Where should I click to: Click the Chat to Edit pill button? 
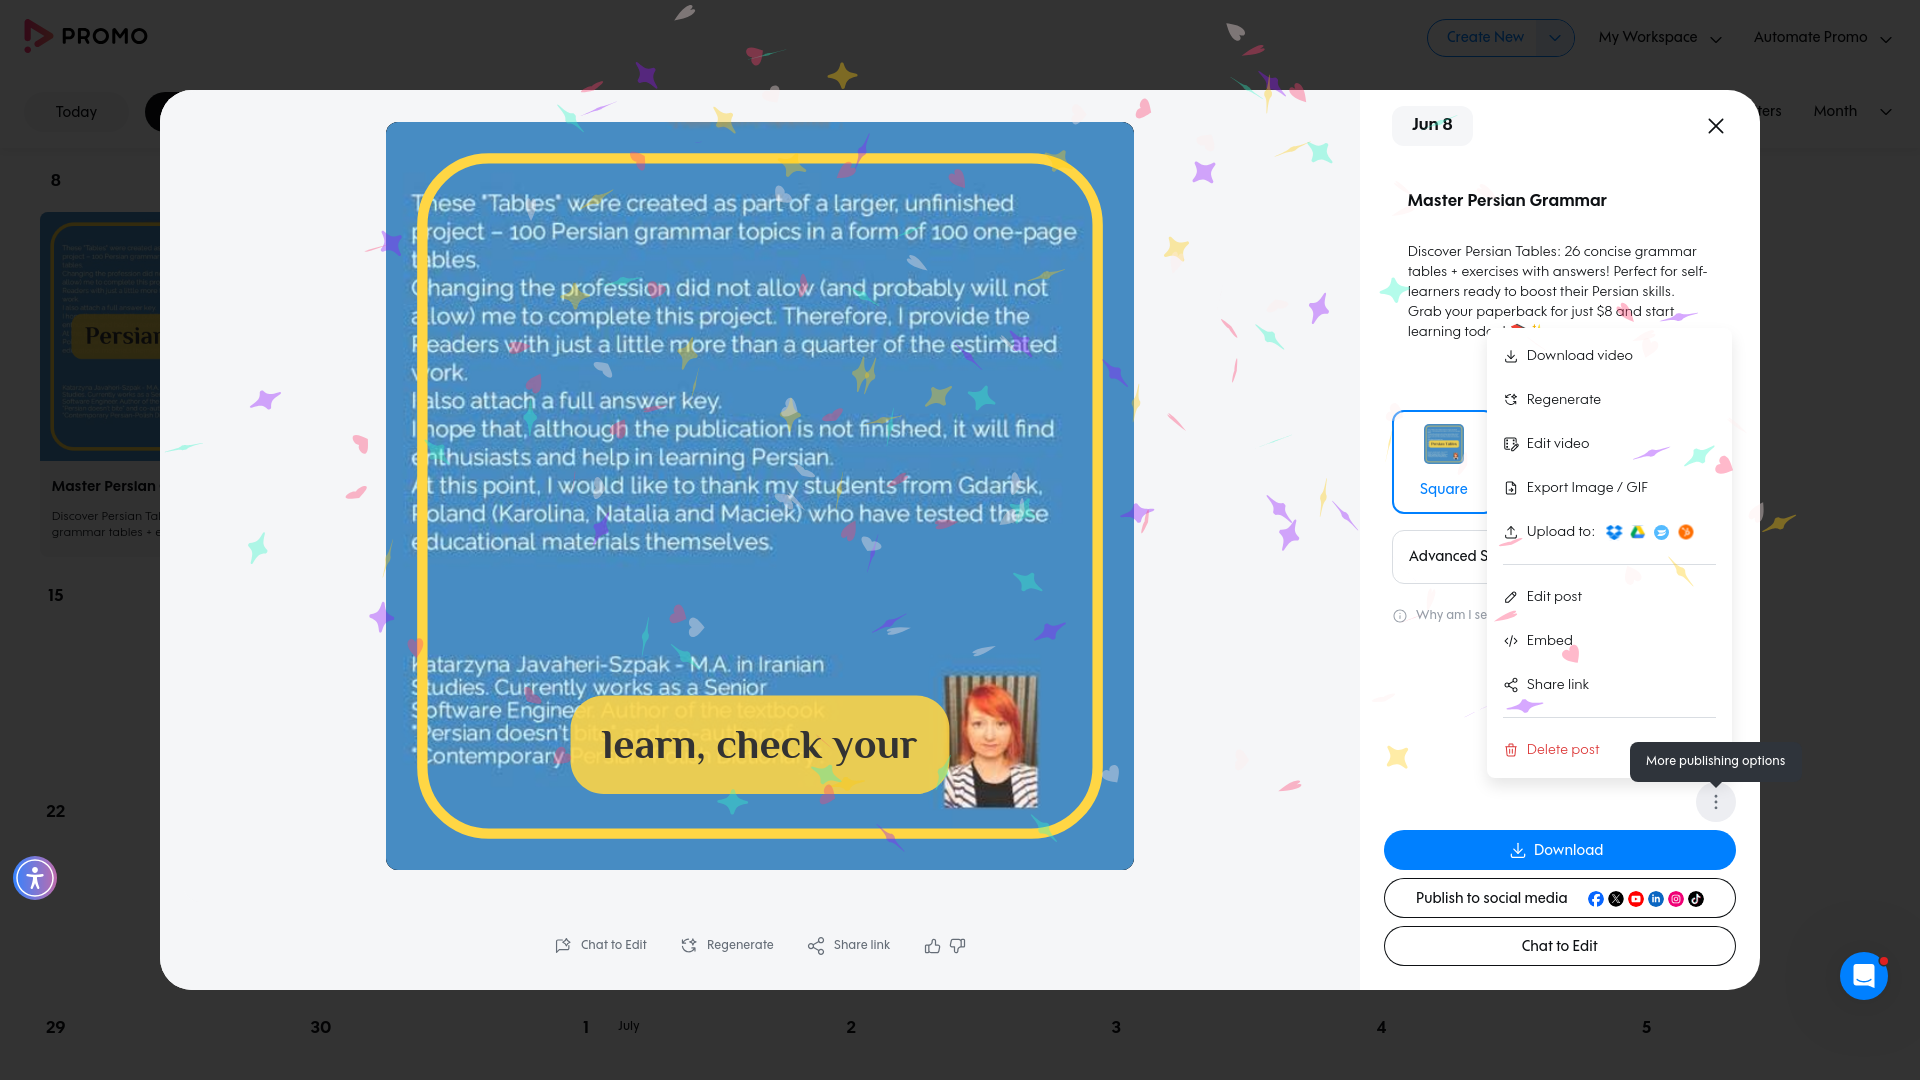point(1560,946)
